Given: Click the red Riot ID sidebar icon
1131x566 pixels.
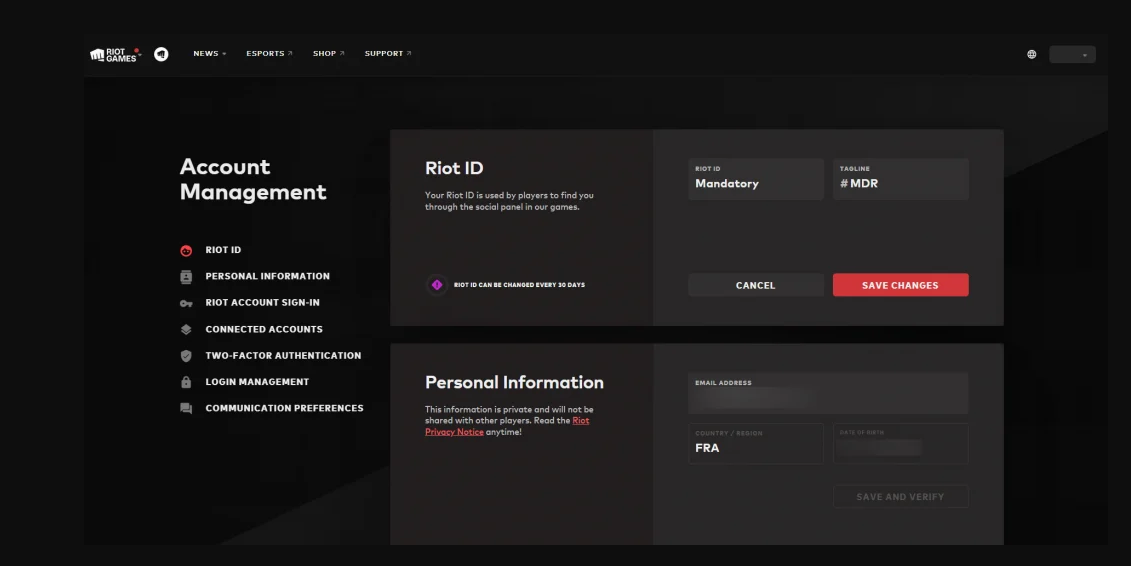Looking at the screenshot, I should click(186, 251).
